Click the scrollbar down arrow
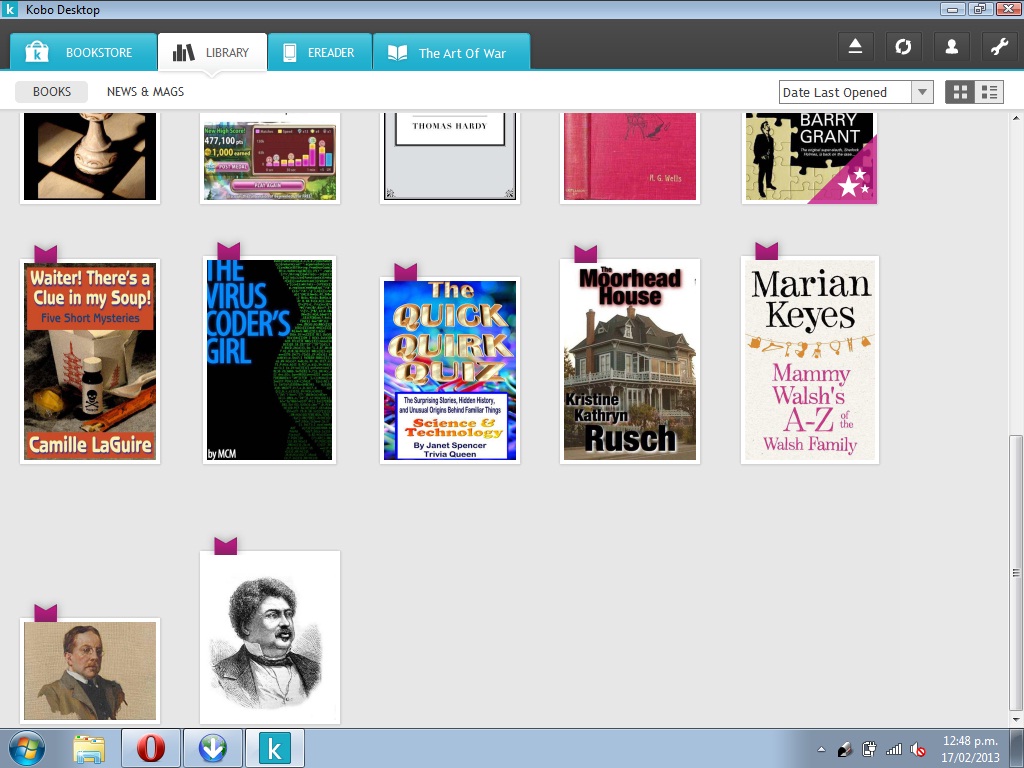Viewport: 1024px width, 768px height. click(1016, 720)
